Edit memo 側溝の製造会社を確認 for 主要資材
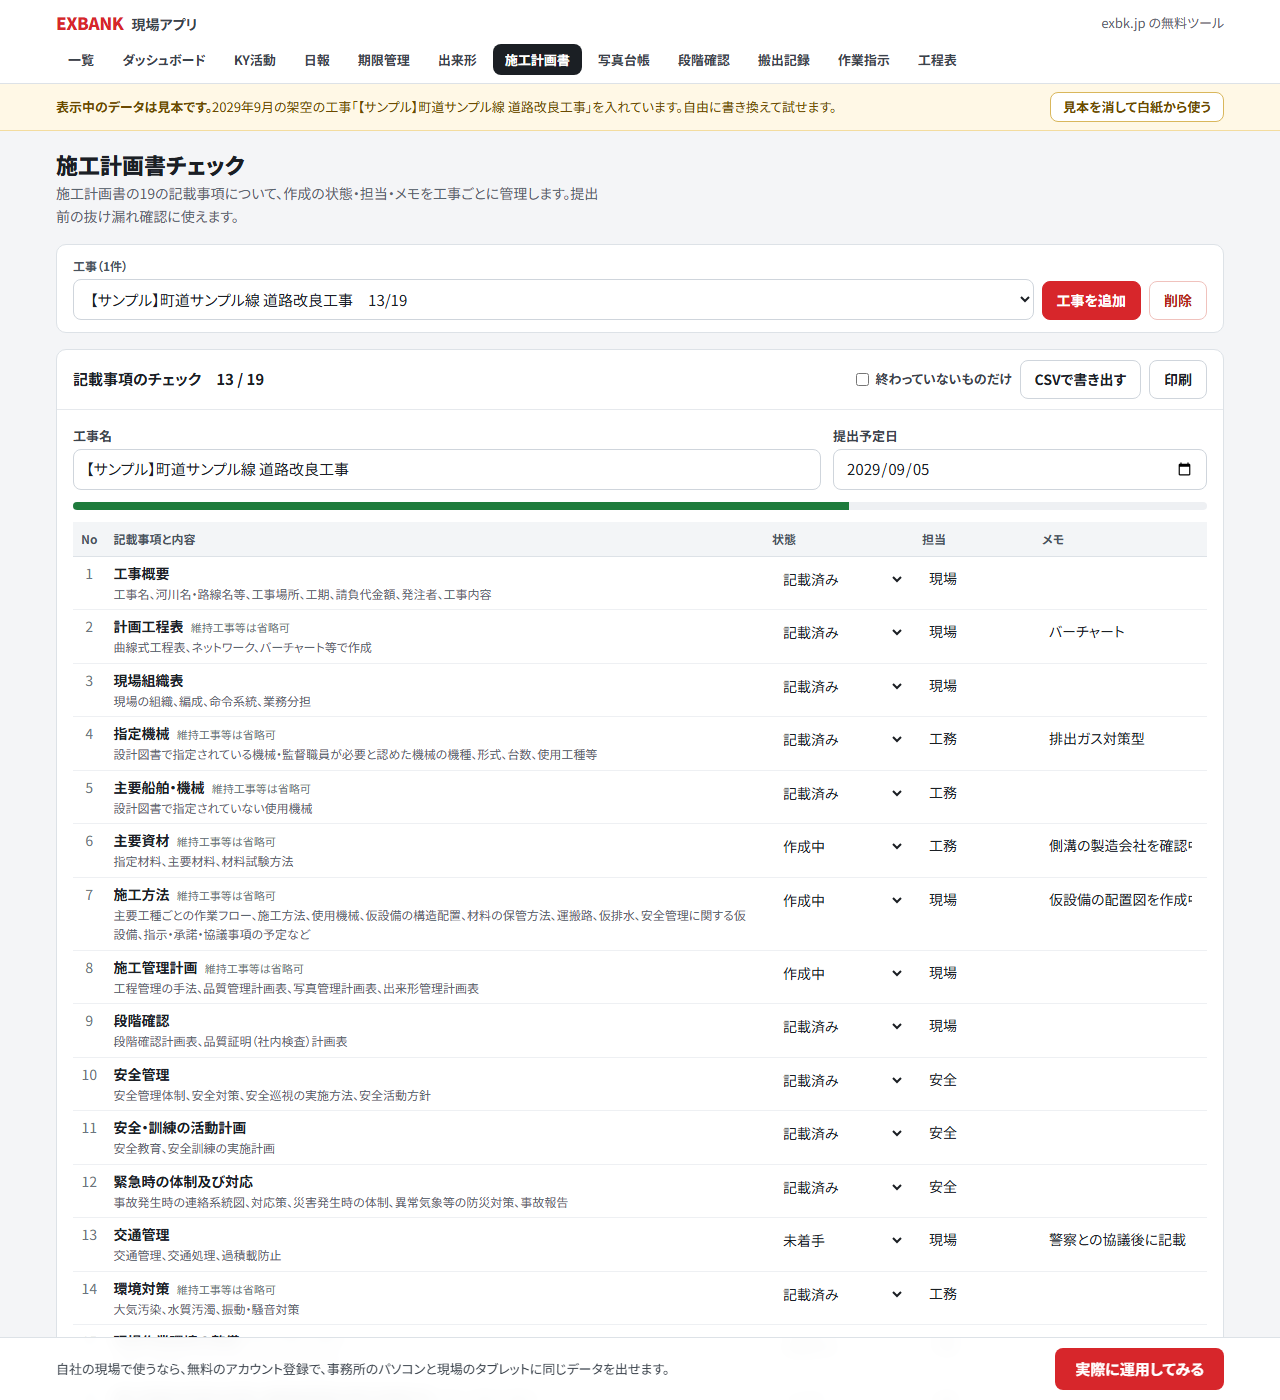The width and height of the screenshot is (1280, 1400). coord(1120,846)
